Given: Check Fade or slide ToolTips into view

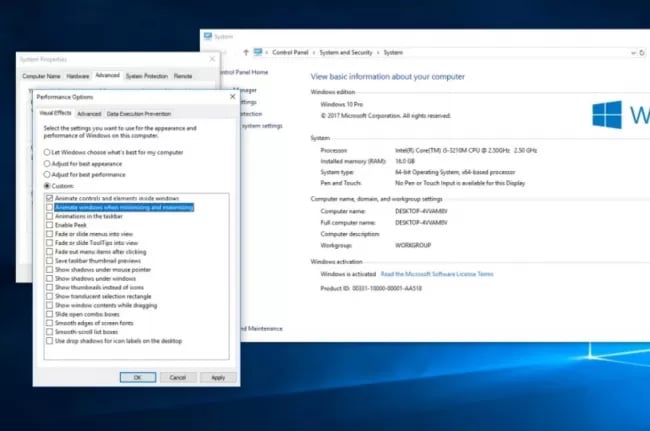Looking at the screenshot, I should [50, 243].
